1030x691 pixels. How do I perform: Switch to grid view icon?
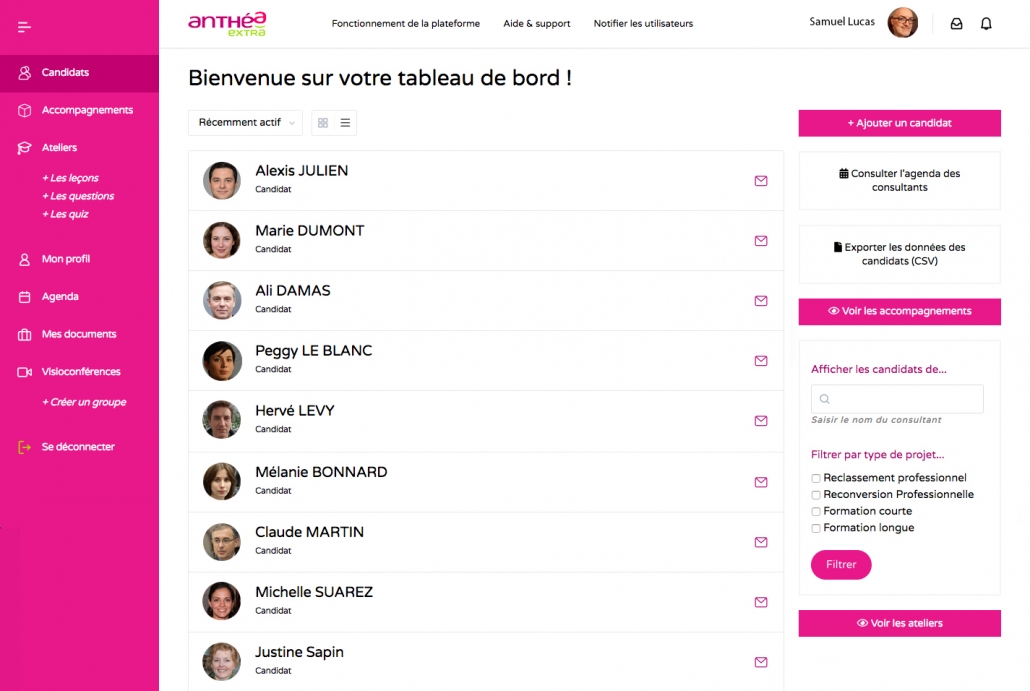pos(322,123)
